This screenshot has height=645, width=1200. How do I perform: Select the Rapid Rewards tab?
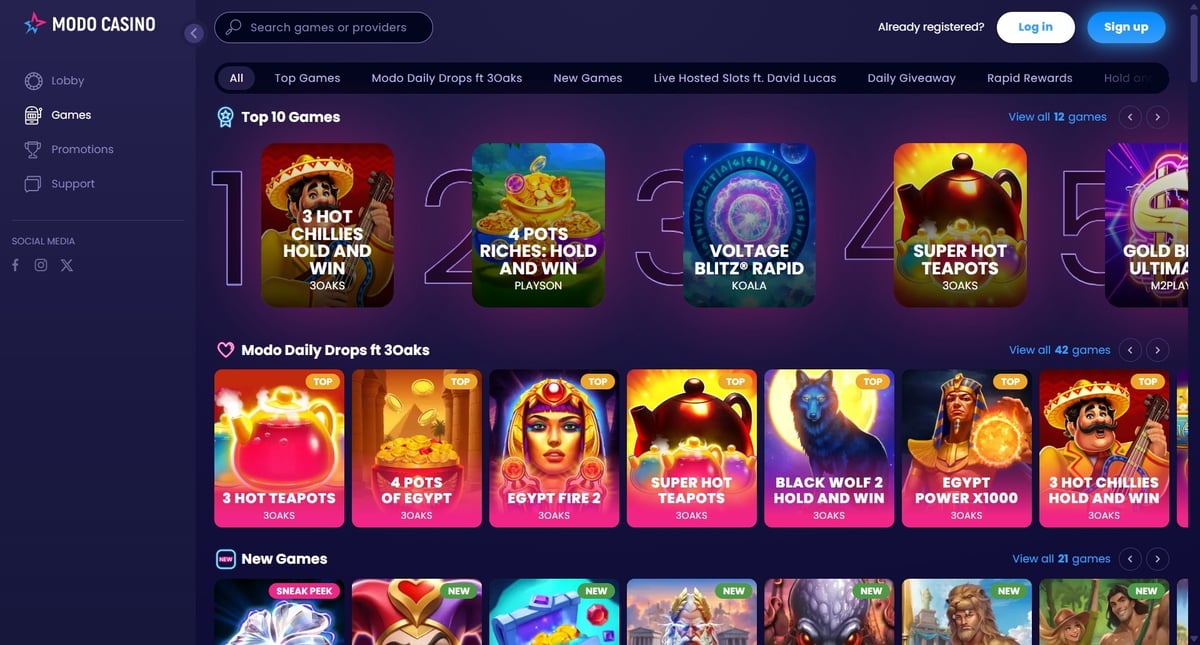(x=1029, y=78)
